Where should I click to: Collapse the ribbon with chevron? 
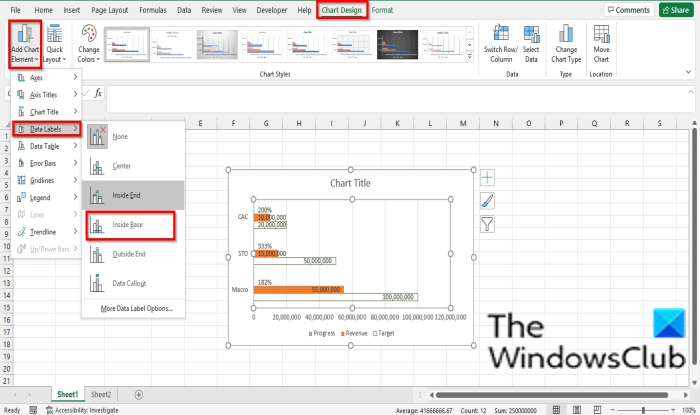688,72
